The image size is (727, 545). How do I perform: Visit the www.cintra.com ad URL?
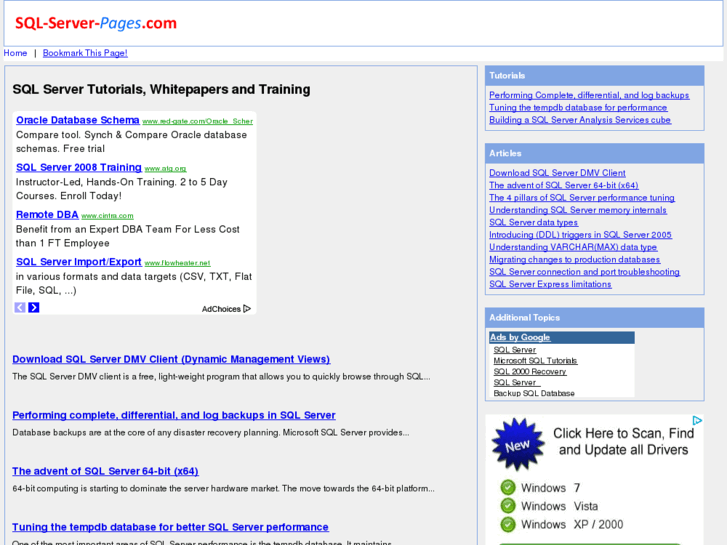point(108,216)
